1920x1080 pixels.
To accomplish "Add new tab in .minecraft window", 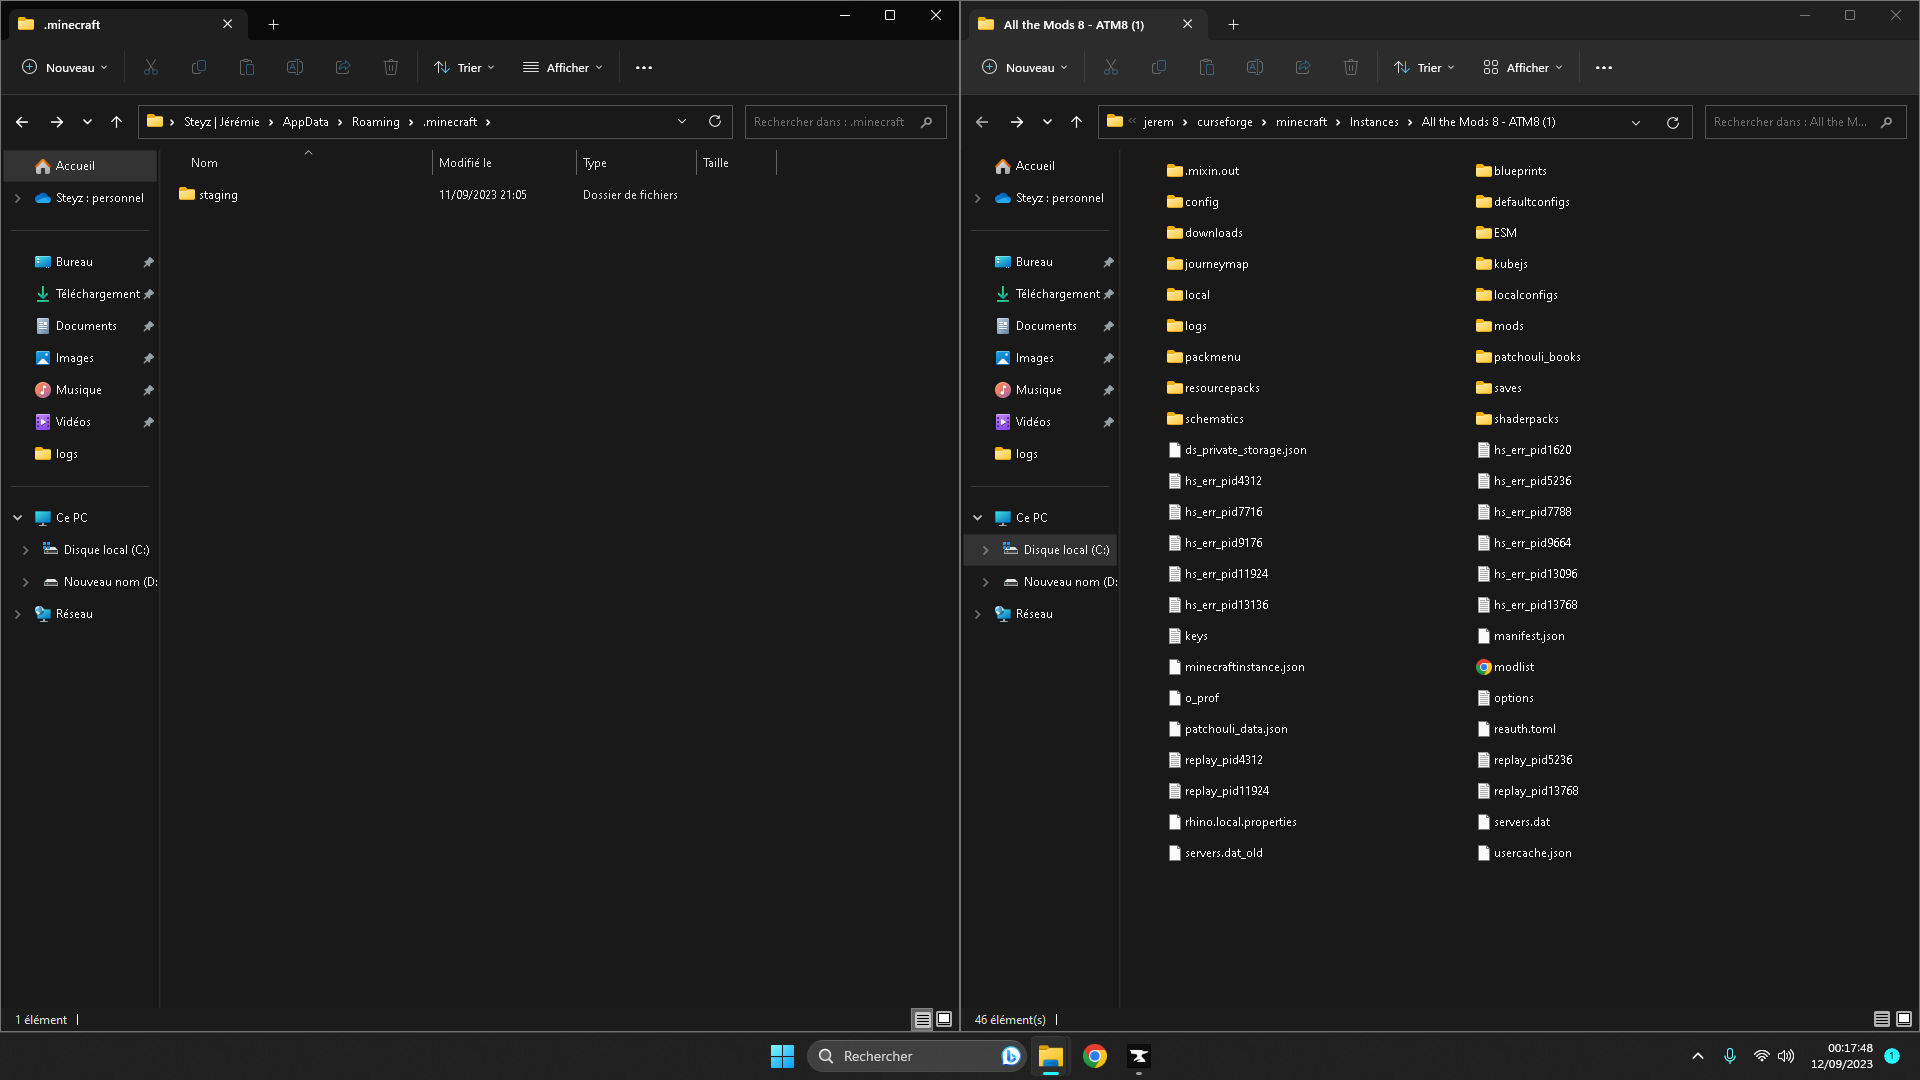I will 273,24.
